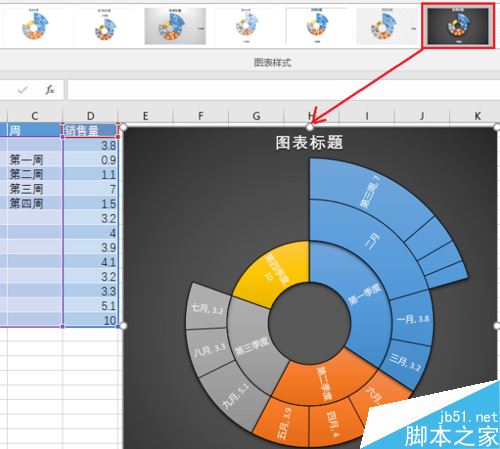500x449 pixels.
Task: Click the 八月, 3.3 segment
Action: (x=210, y=350)
